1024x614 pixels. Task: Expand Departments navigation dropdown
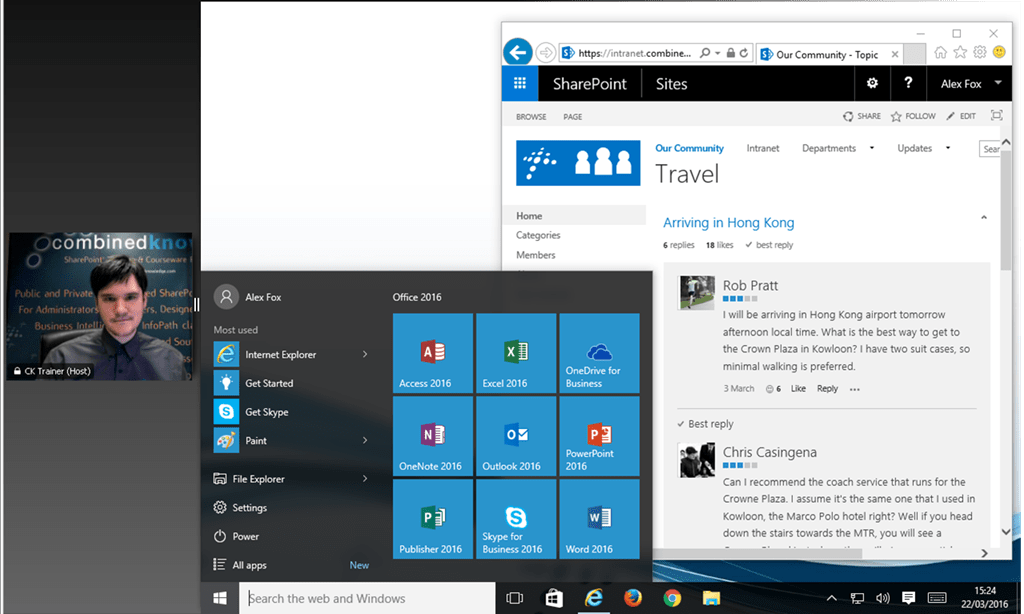click(872, 148)
